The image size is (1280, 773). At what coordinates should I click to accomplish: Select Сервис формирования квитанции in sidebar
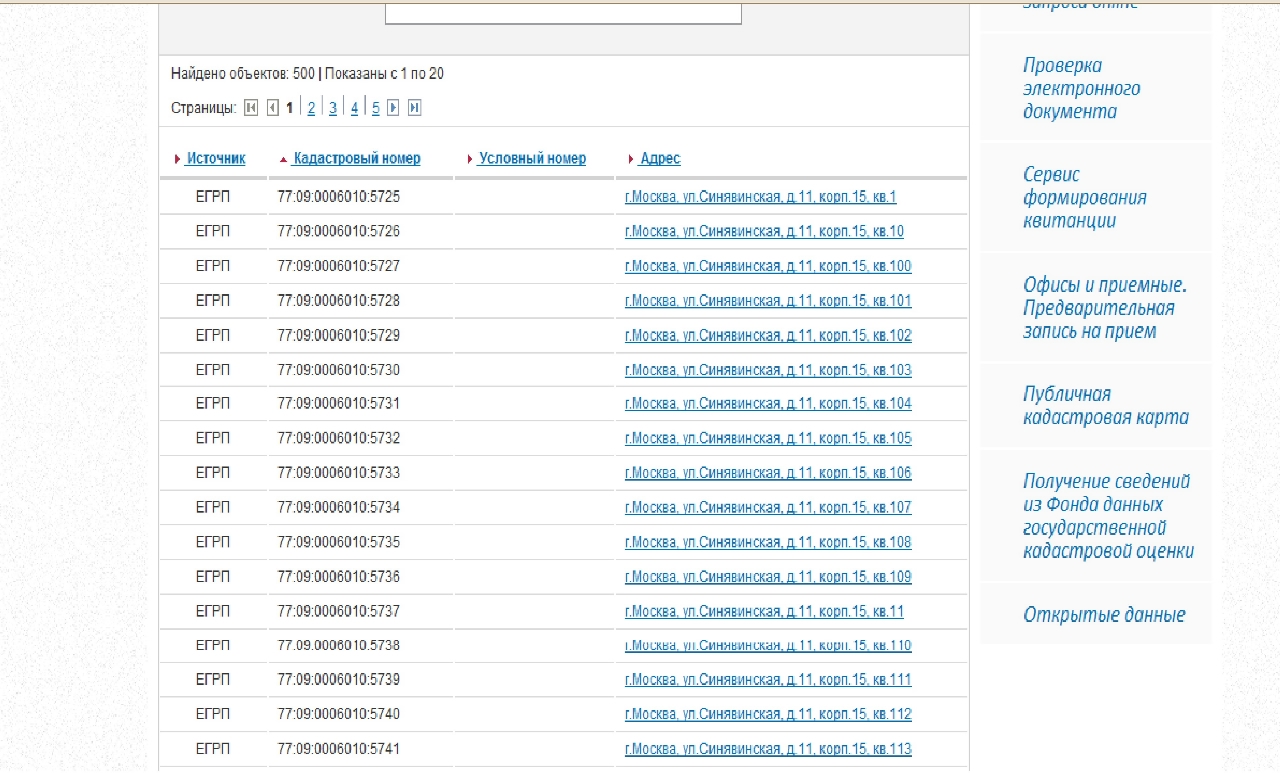[x=1084, y=197]
